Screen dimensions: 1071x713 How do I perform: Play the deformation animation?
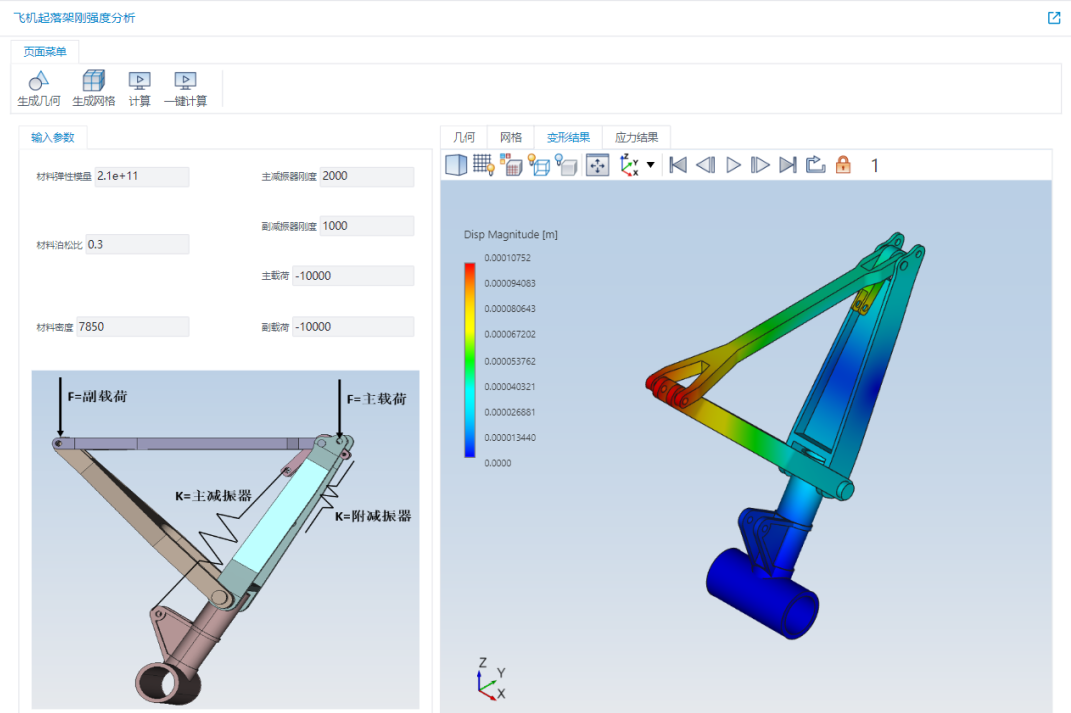coord(733,165)
